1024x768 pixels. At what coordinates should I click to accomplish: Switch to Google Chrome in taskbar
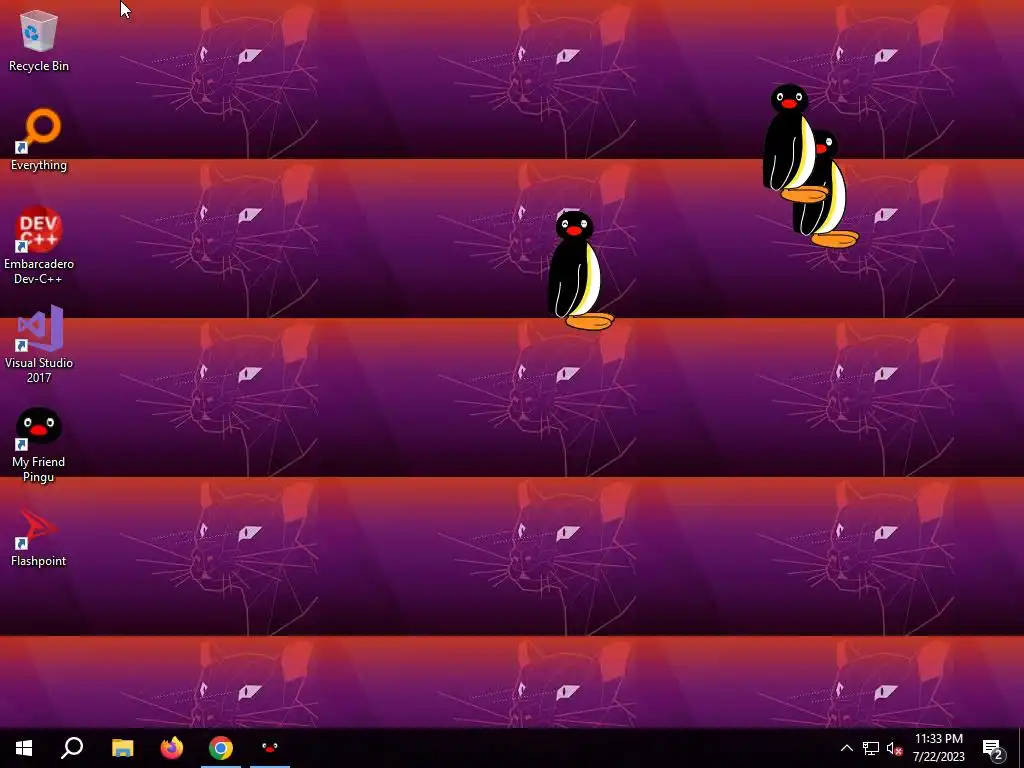pyautogui.click(x=221, y=748)
